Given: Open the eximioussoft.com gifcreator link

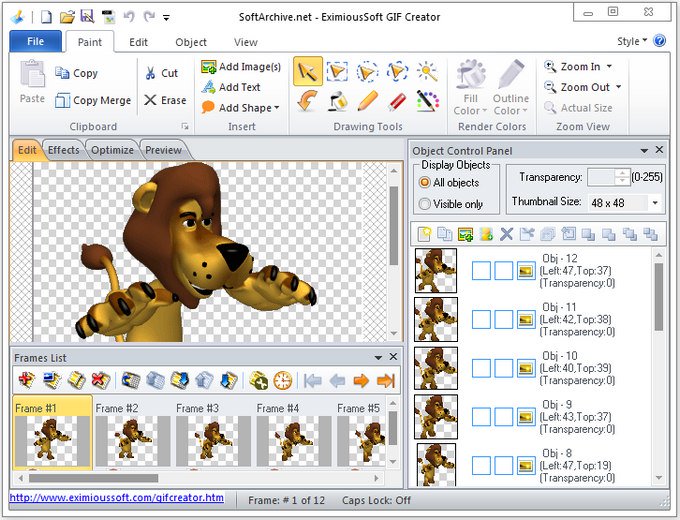Looking at the screenshot, I should tap(117, 497).
